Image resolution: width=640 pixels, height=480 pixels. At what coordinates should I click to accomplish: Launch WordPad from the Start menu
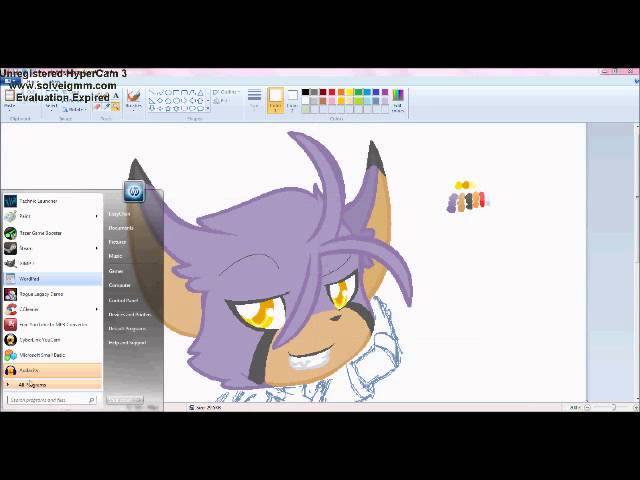(x=52, y=279)
